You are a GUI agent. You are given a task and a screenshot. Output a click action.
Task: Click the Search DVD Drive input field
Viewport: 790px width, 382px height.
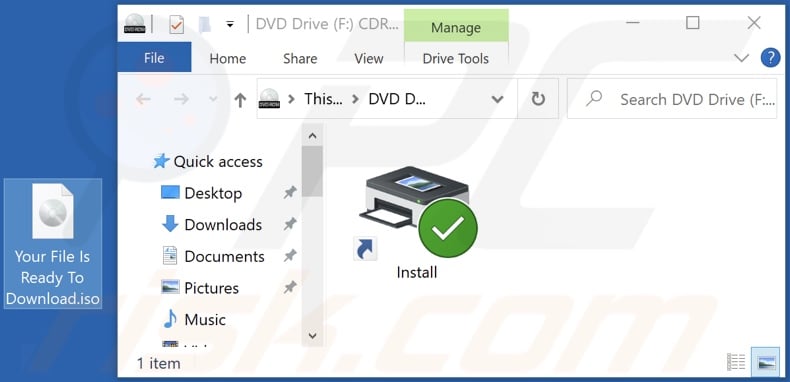point(672,99)
